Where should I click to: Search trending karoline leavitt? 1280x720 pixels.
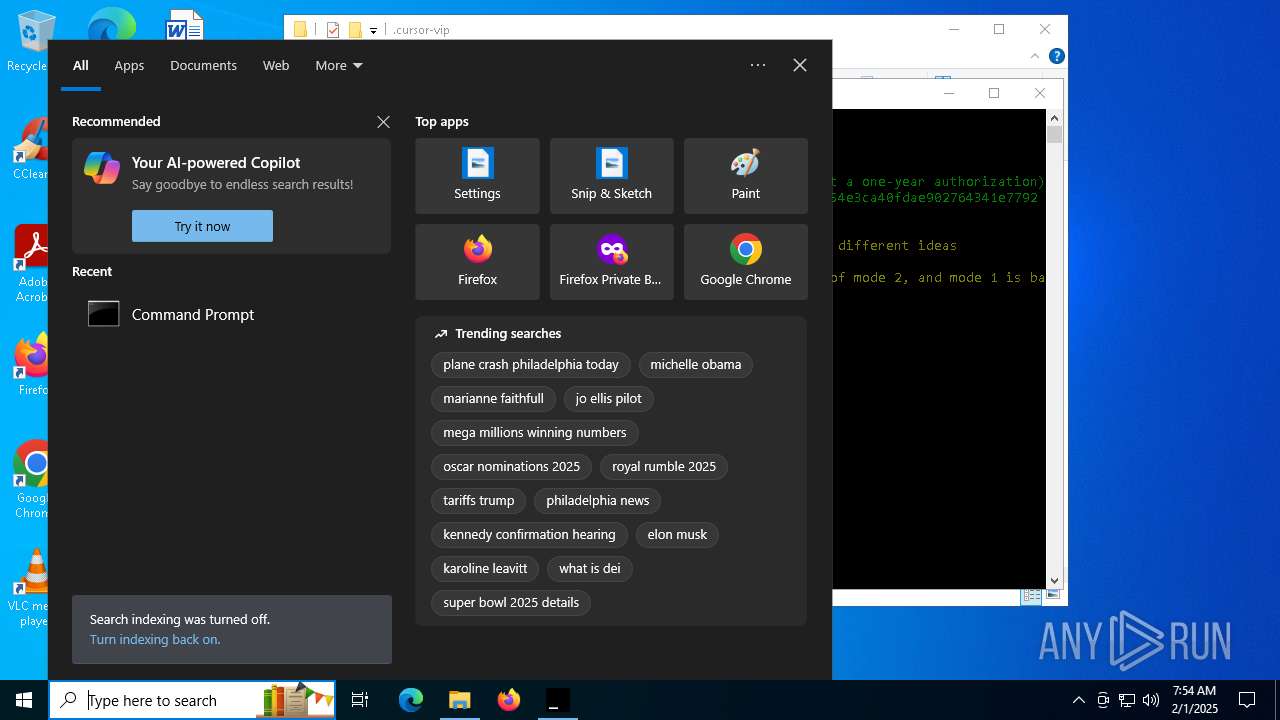[x=486, y=569]
